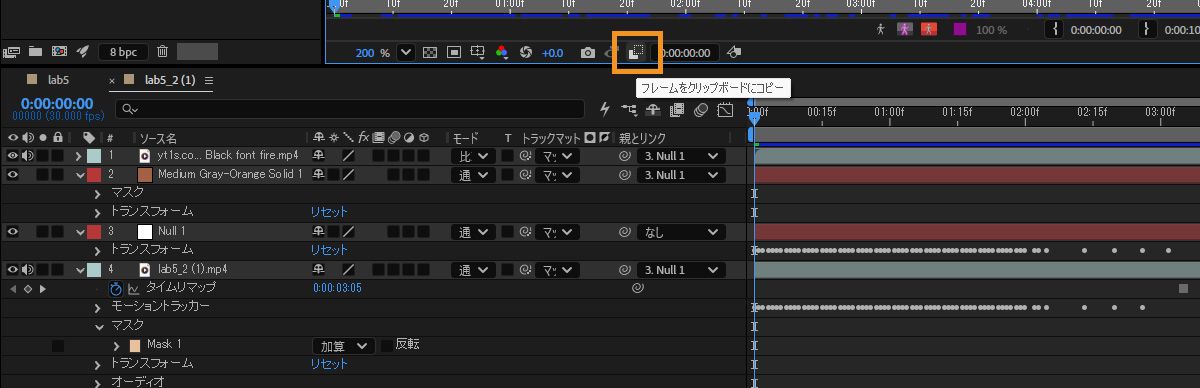Enable the 反転 checkbox for Mask 1
Viewport: 1200px width, 388px height.
(x=387, y=345)
